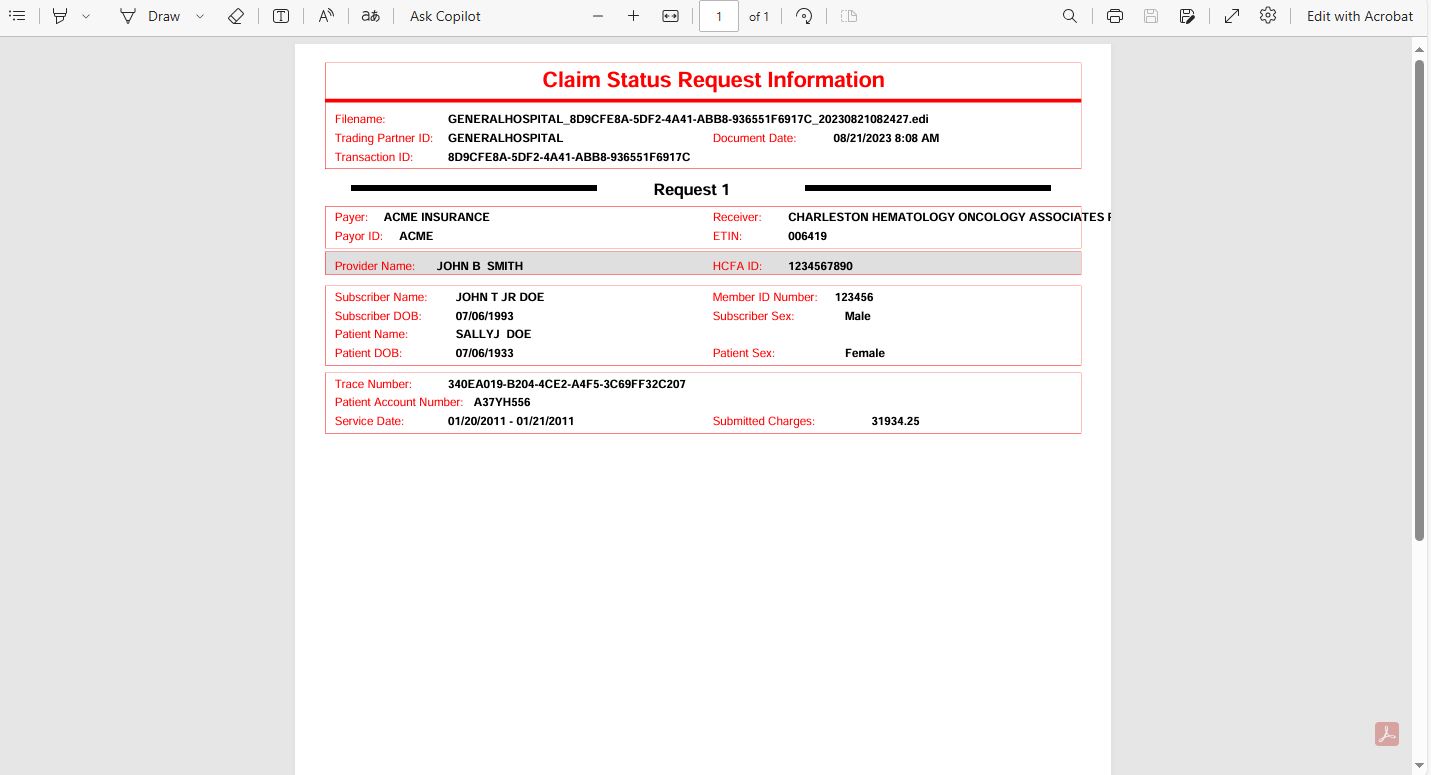The height and width of the screenshot is (775, 1431).
Task: Click patient name SALLYJ DOE
Action: (x=493, y=334)
